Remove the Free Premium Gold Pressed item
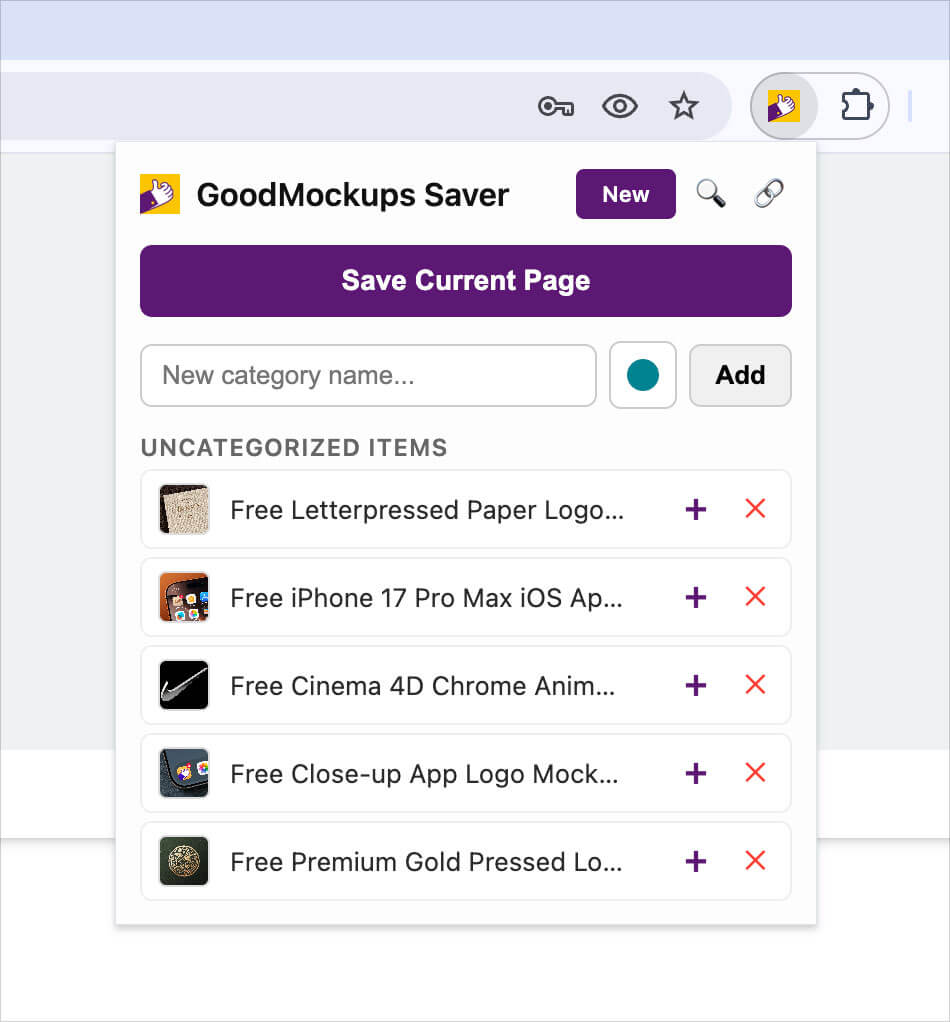 755,860
